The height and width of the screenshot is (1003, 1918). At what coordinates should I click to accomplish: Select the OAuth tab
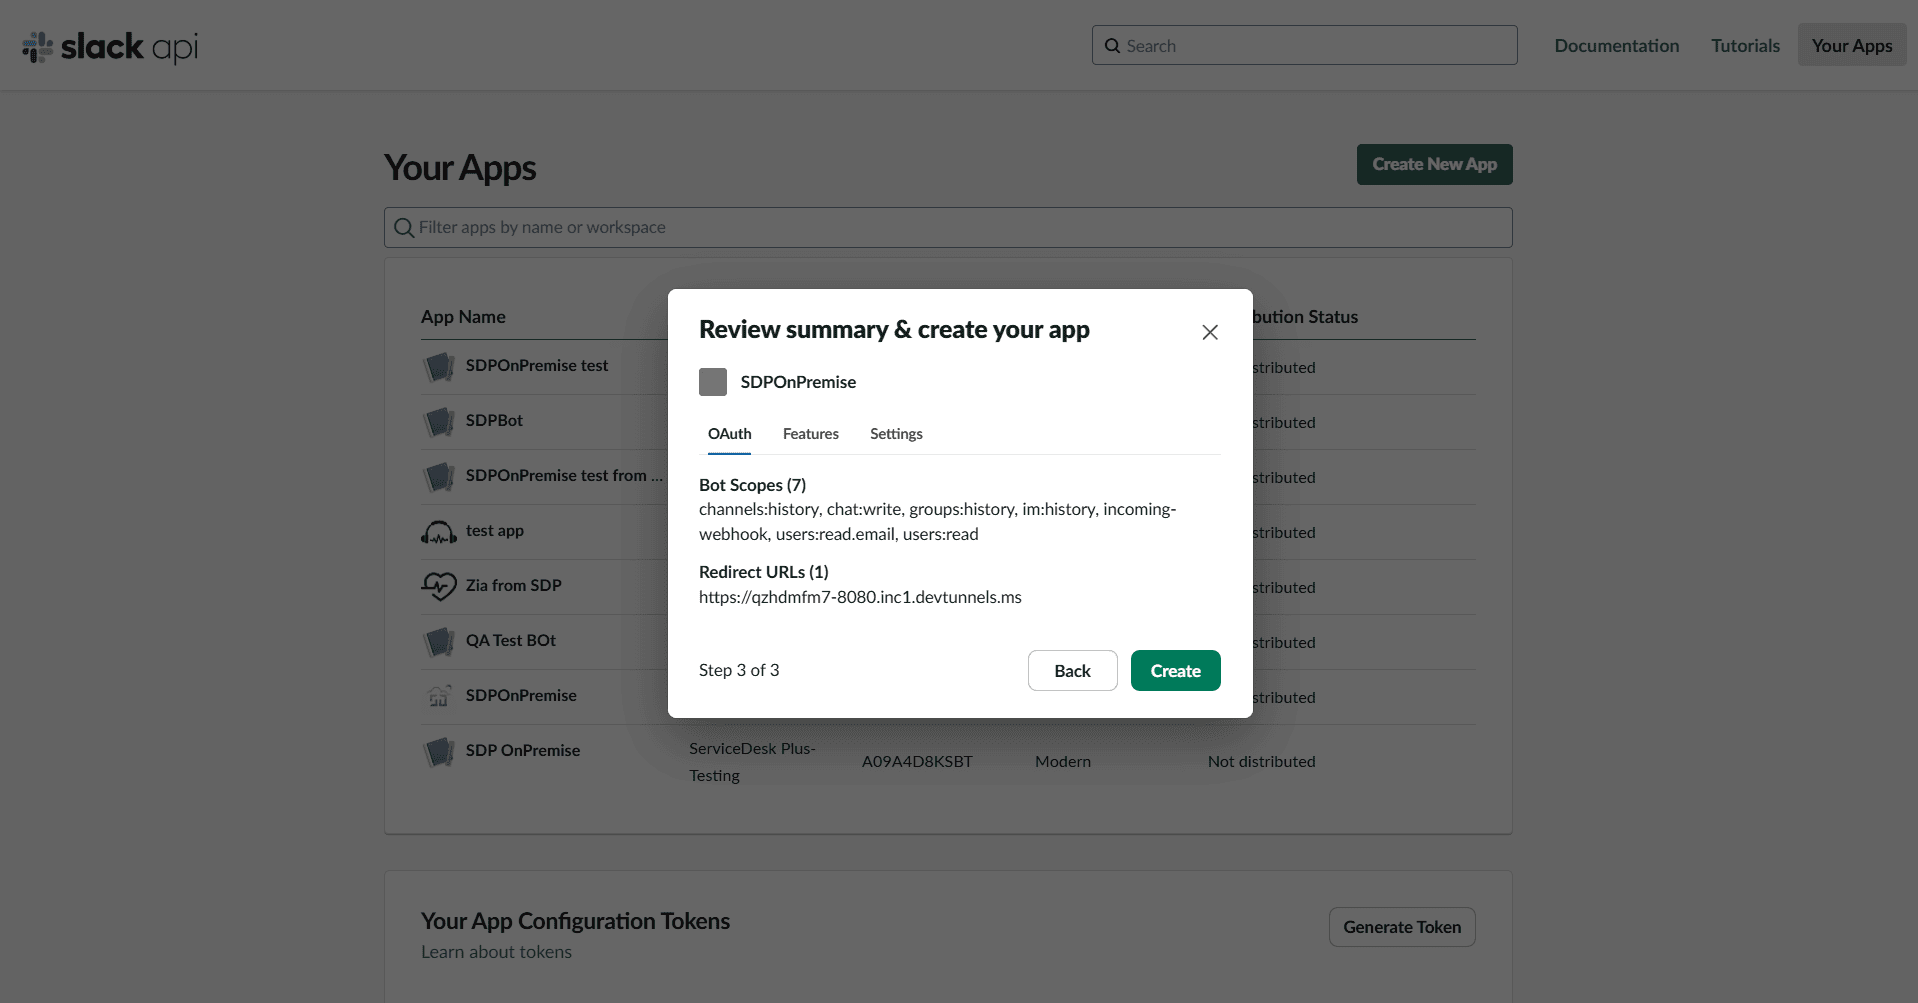[x=729, y=434]
